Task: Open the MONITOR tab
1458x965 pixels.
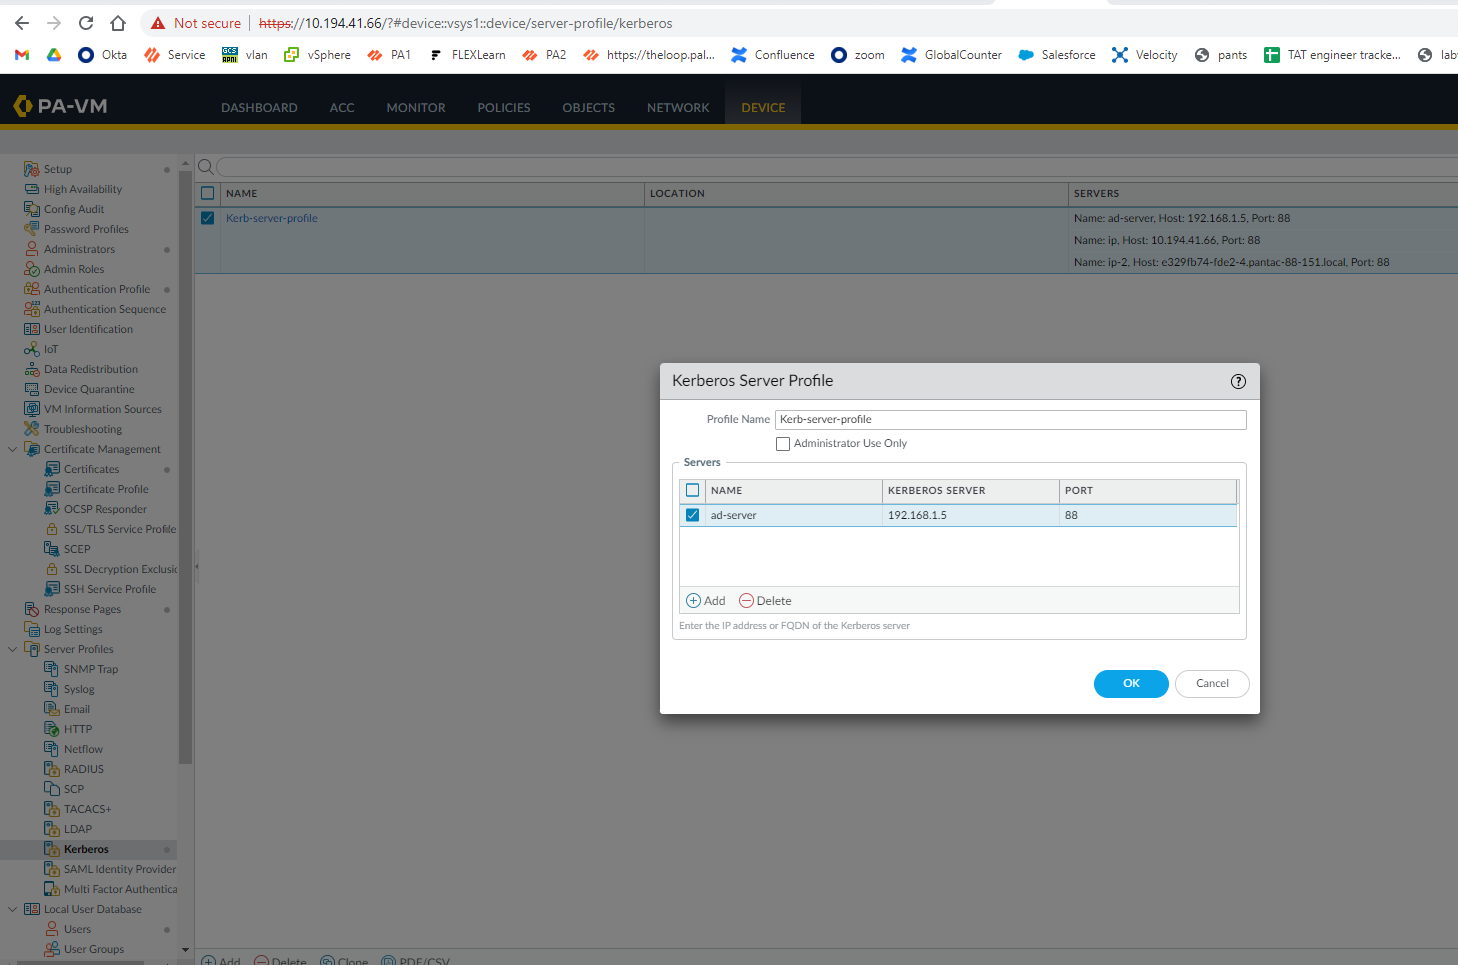Action: [x=416, y=108]
